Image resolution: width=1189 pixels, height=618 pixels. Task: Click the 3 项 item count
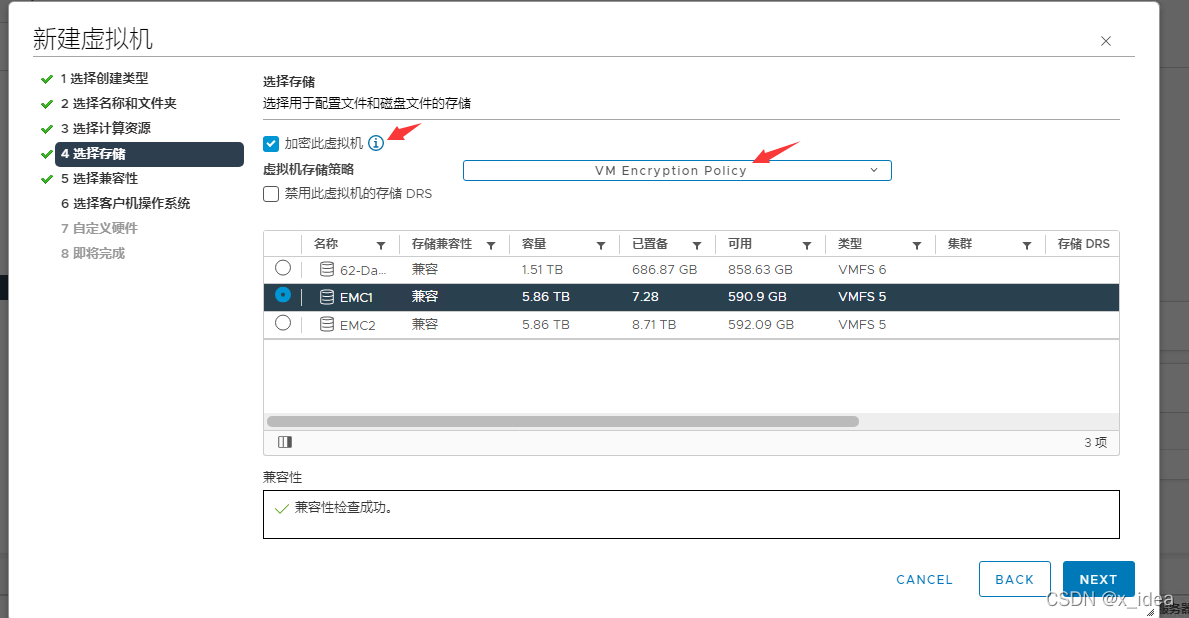point(1096,443)
